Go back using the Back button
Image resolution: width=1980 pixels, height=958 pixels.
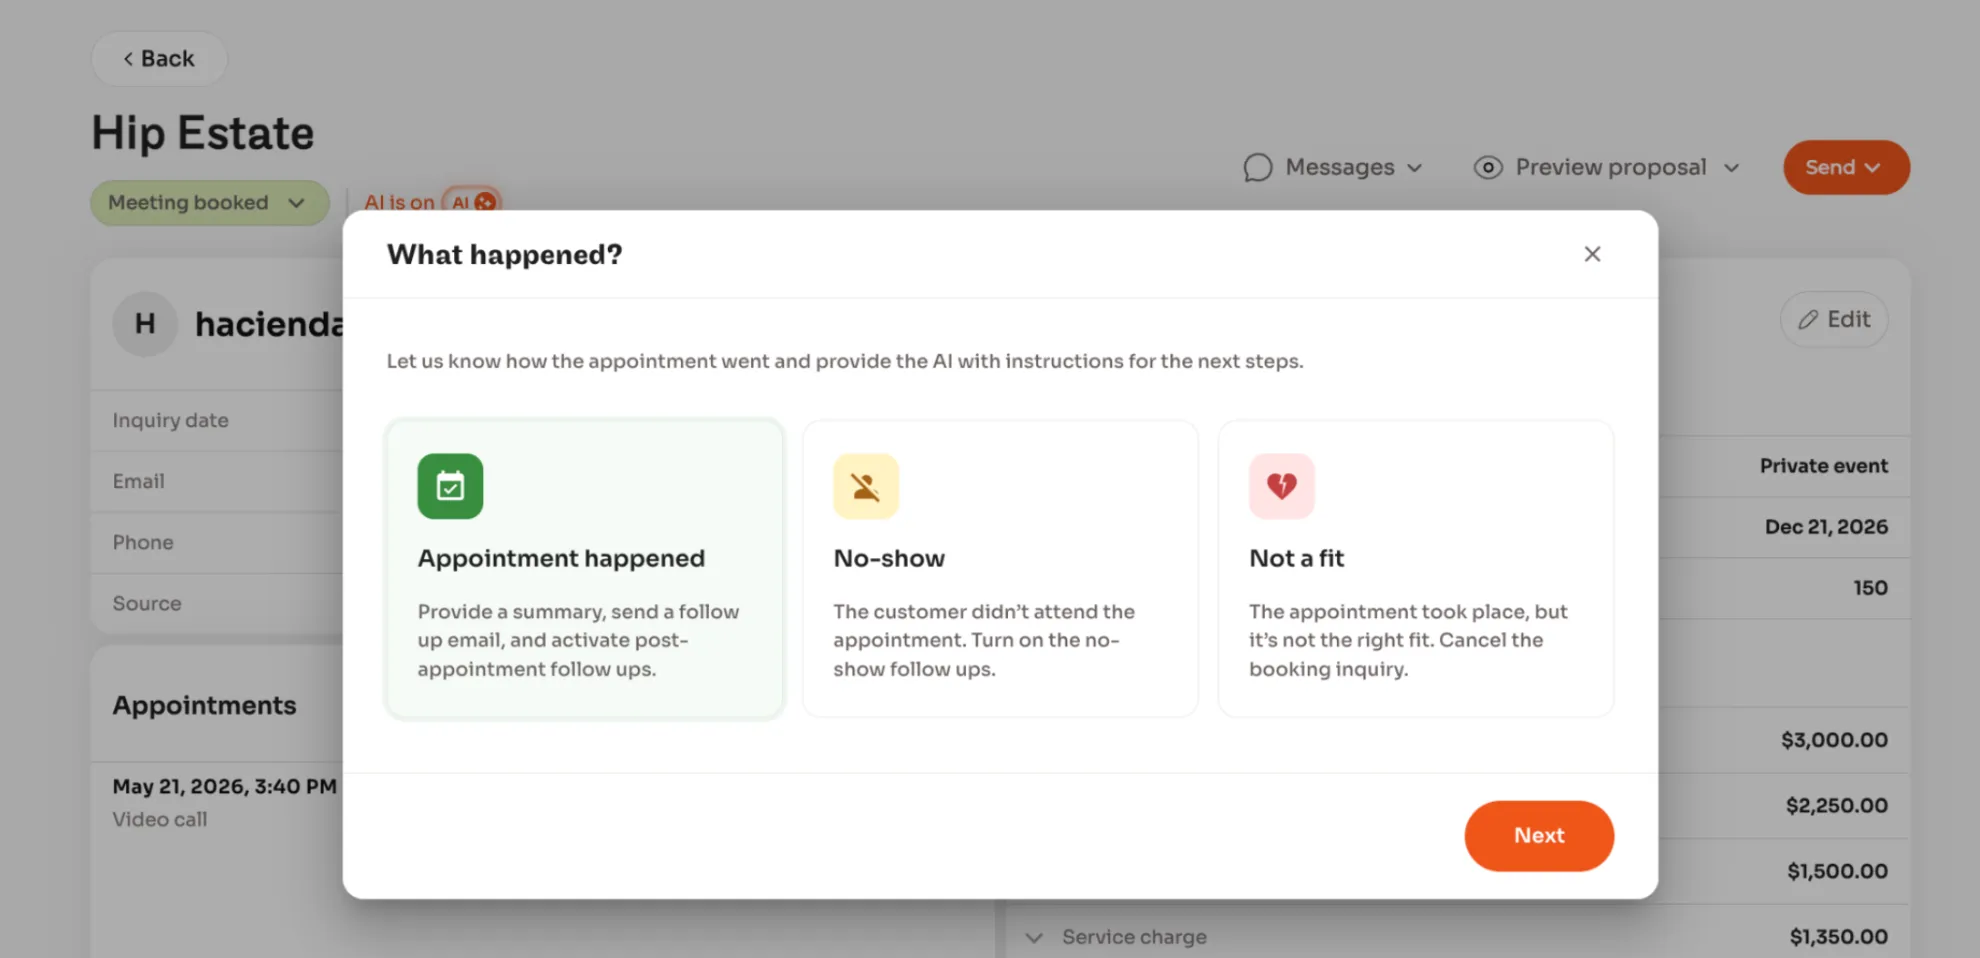click(159, 59)
